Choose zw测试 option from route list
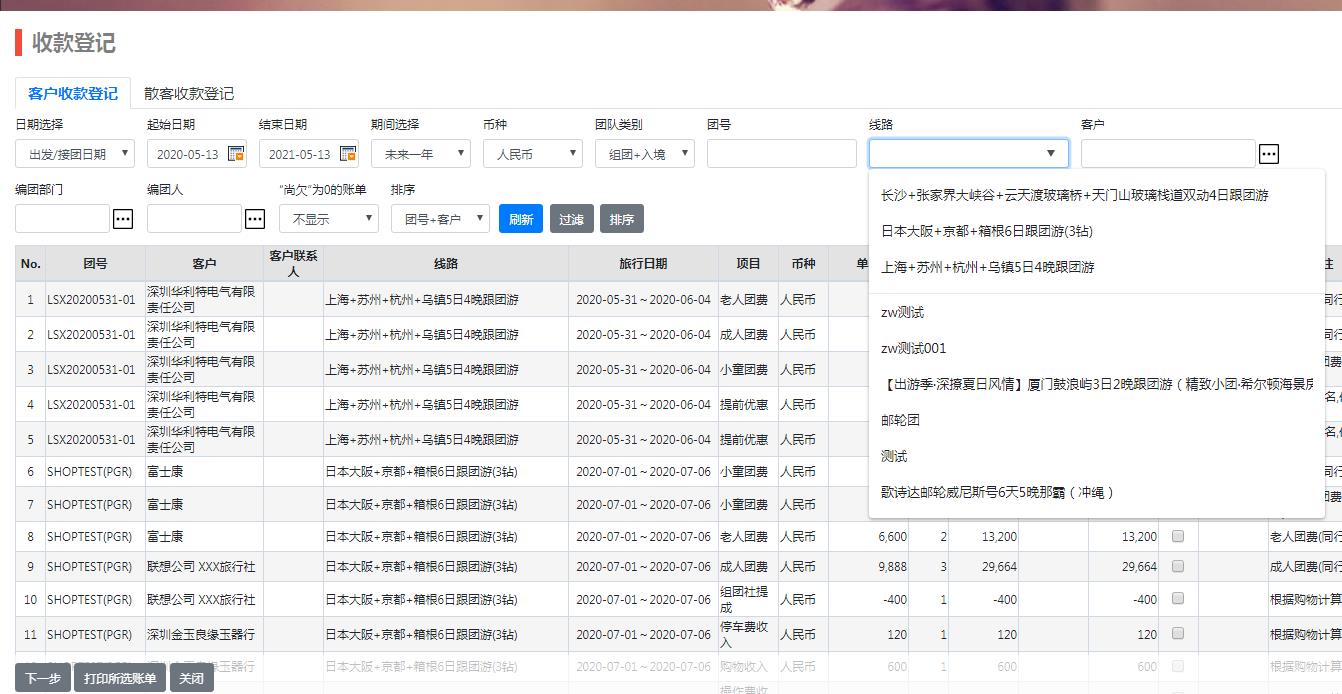Screen dimensions: 1342x694 click(x=1097, y=312)
